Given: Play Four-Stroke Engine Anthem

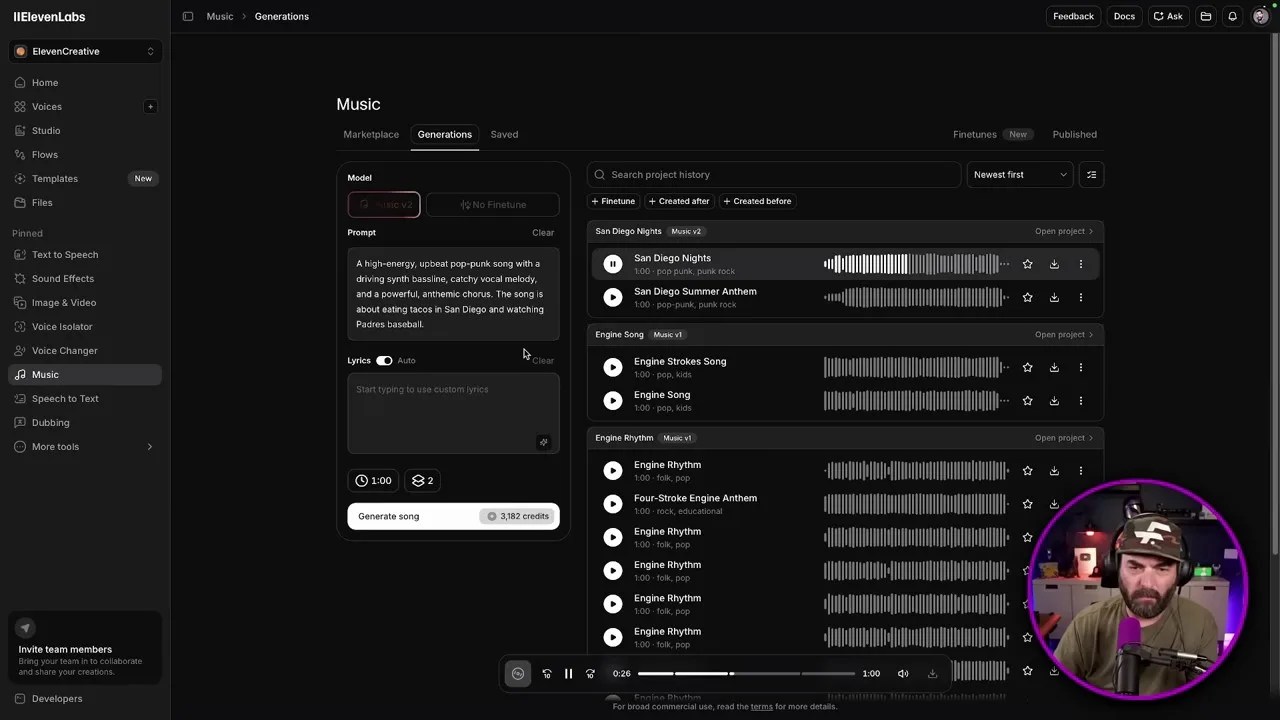Looking at the screenshot, I should pyautogui.click(x=613, y=504).
